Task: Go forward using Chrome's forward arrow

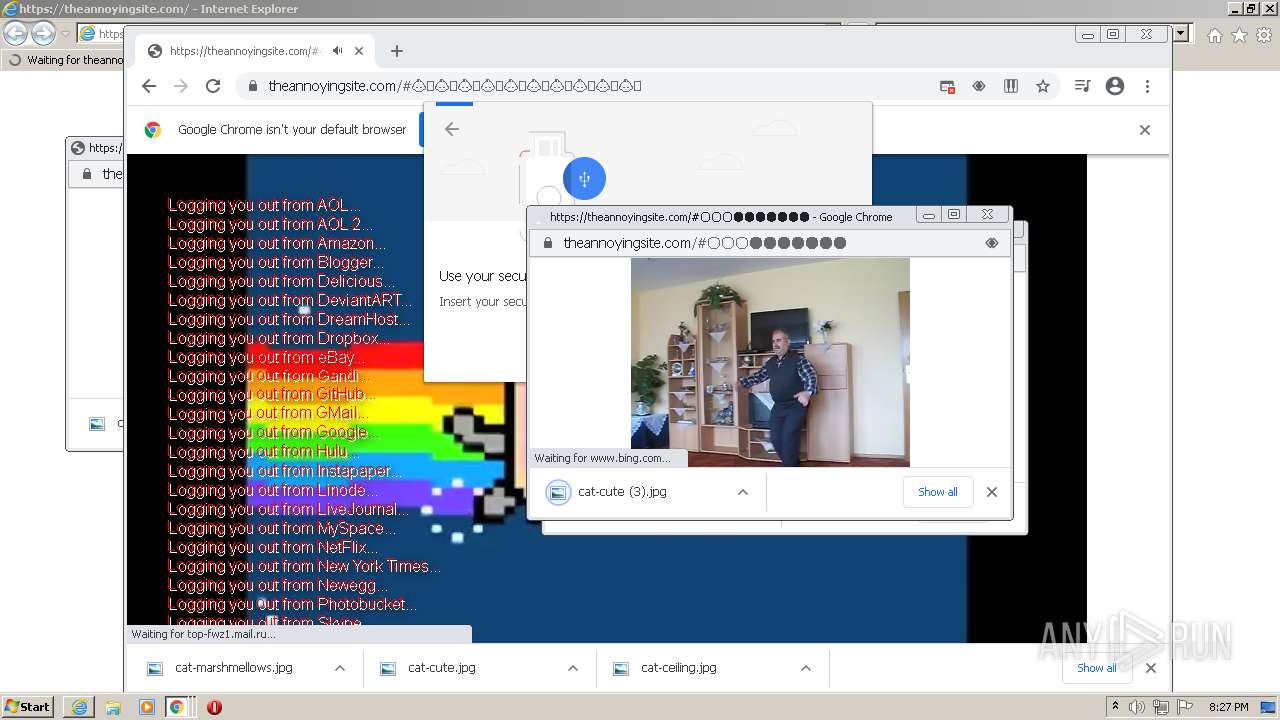Action: click(181, 86)
